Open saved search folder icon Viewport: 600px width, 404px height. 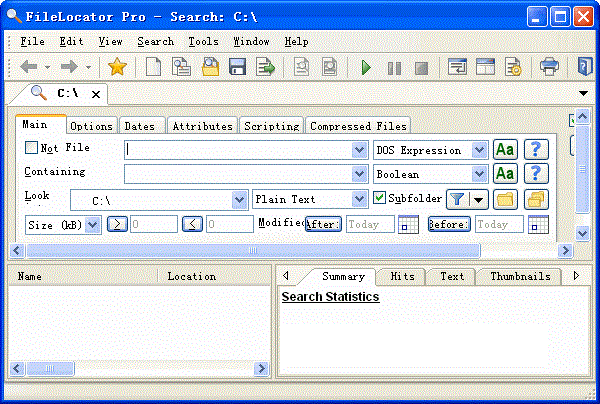[210, 67]
